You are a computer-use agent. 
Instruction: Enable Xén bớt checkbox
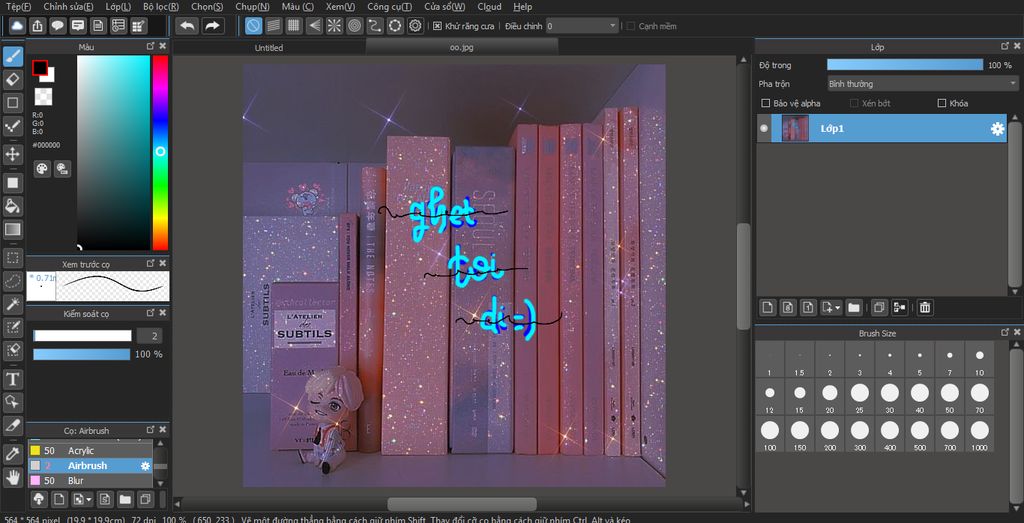(x=854, y=103)
